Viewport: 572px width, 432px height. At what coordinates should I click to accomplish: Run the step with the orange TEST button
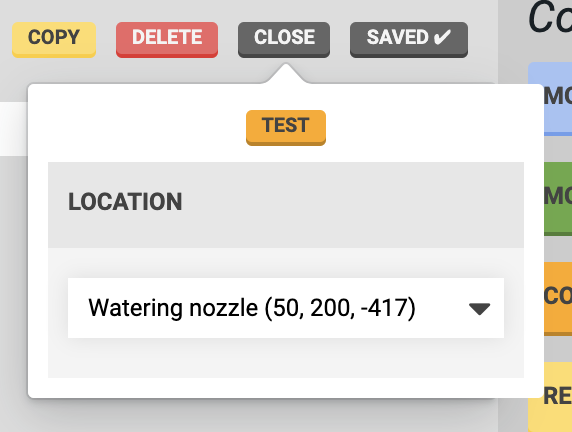click(x=286, y=127)
